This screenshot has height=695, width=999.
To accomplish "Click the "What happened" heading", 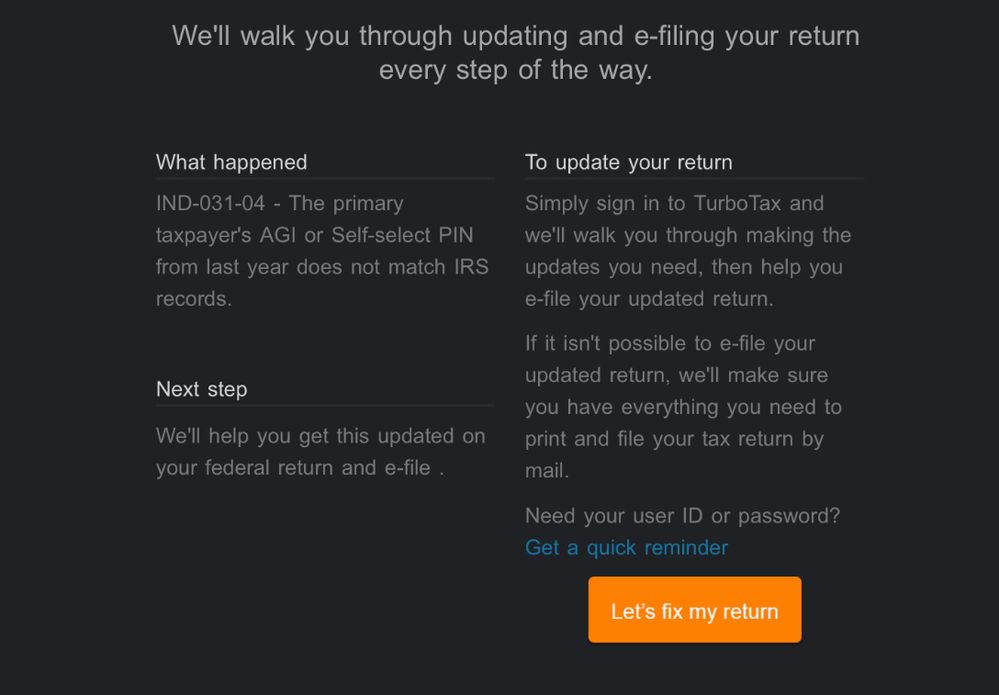I will 231,162.
